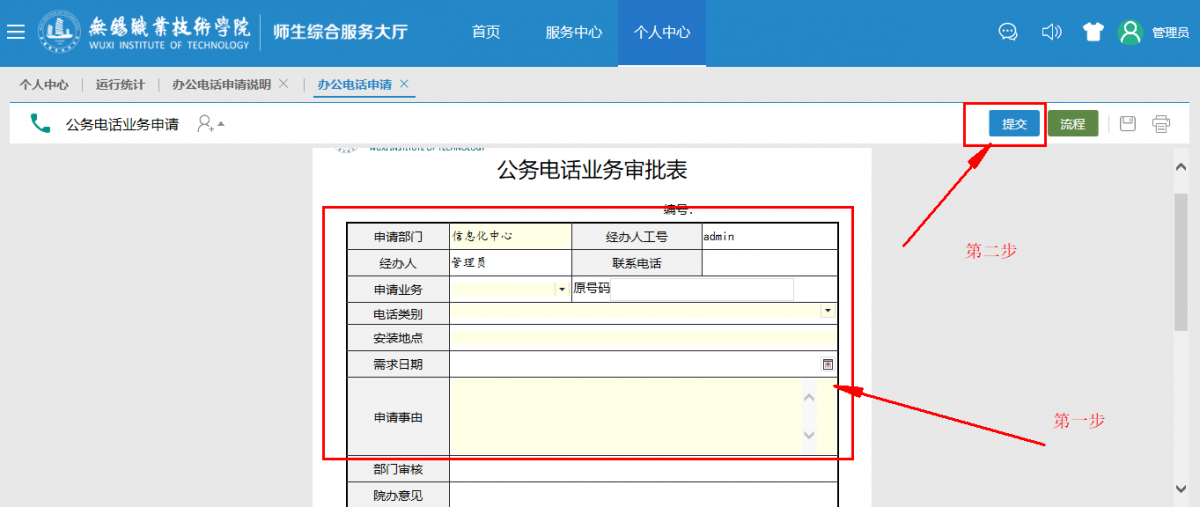Image resolution: width=1200 pixels, height=507 pixels.
Task: Expand the 申请业务 dropdown arrow
Action: (x=562, y=289)
